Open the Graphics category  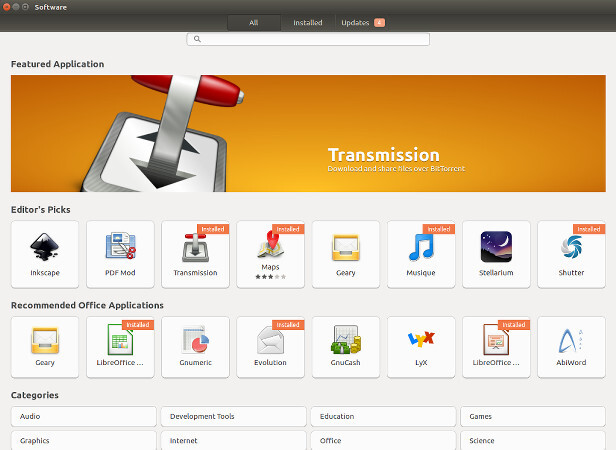click(84, 441)
